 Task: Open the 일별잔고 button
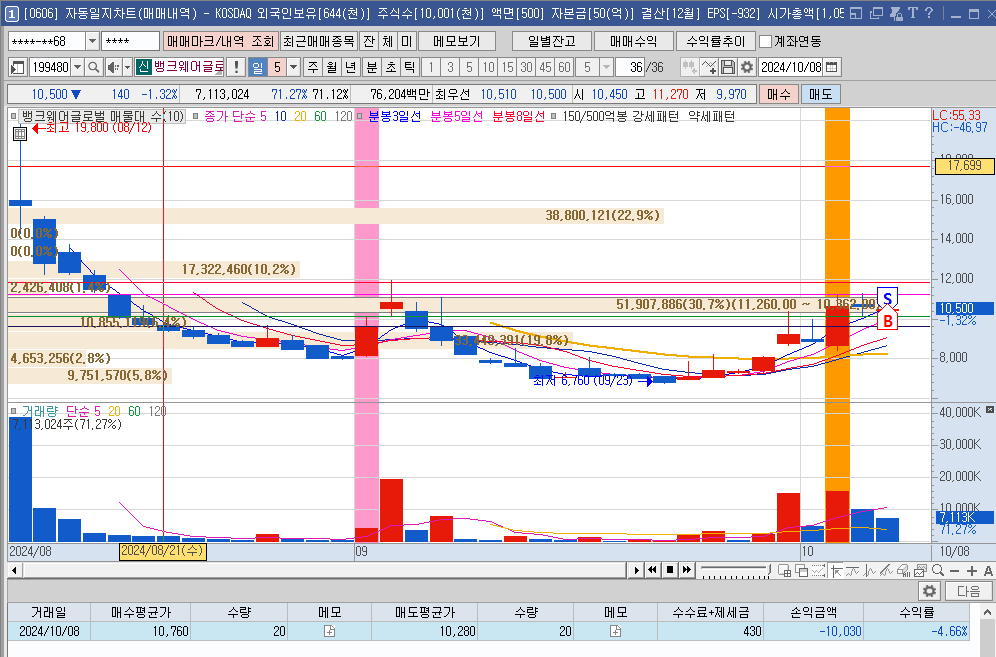(x=552, y=41)
